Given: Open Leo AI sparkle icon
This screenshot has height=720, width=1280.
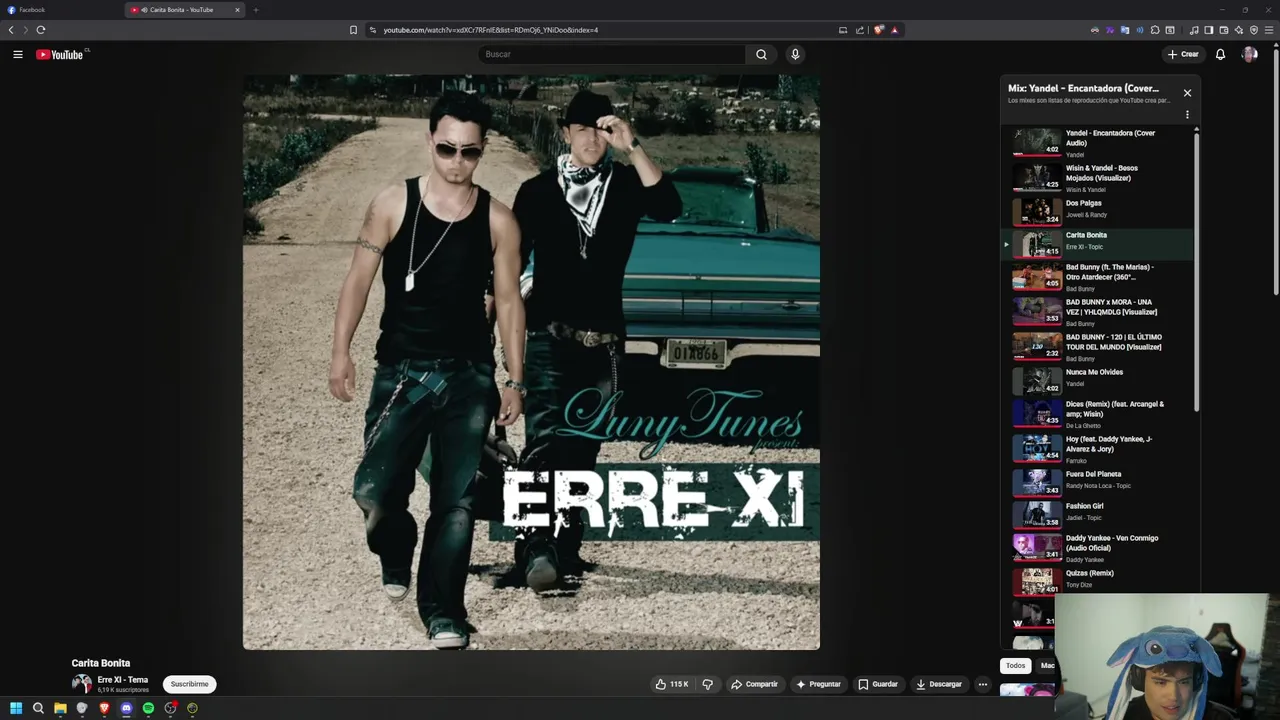Looking at the screenshot, I should (x=1239, y=30).
